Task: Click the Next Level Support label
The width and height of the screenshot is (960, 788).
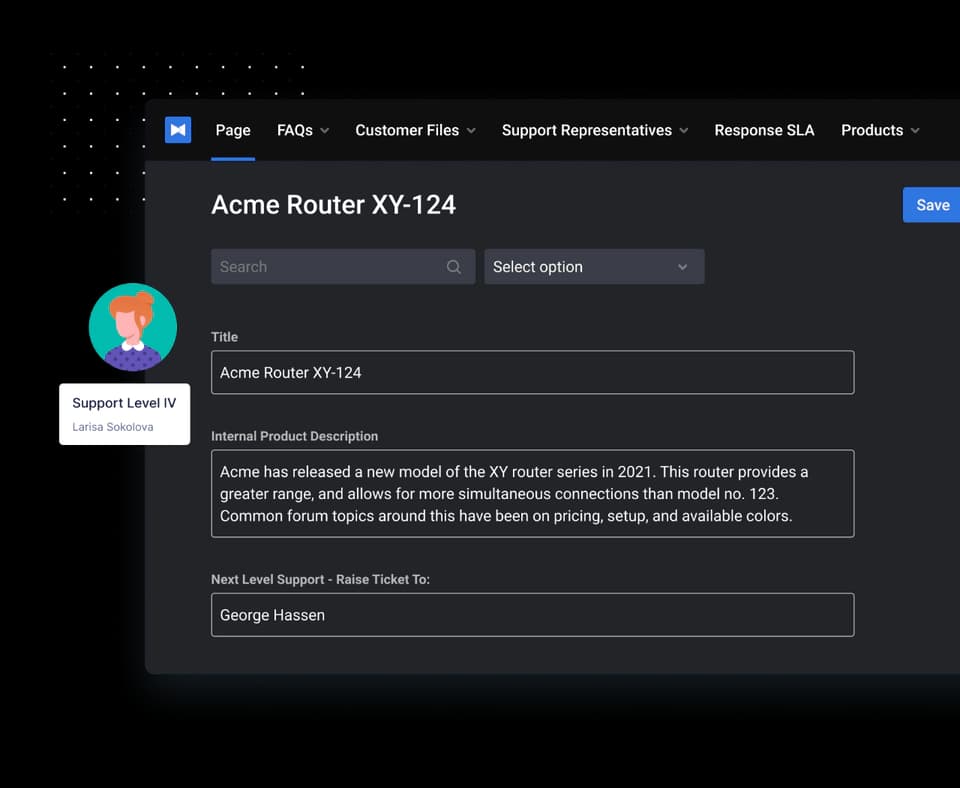Action: [320, 579]
